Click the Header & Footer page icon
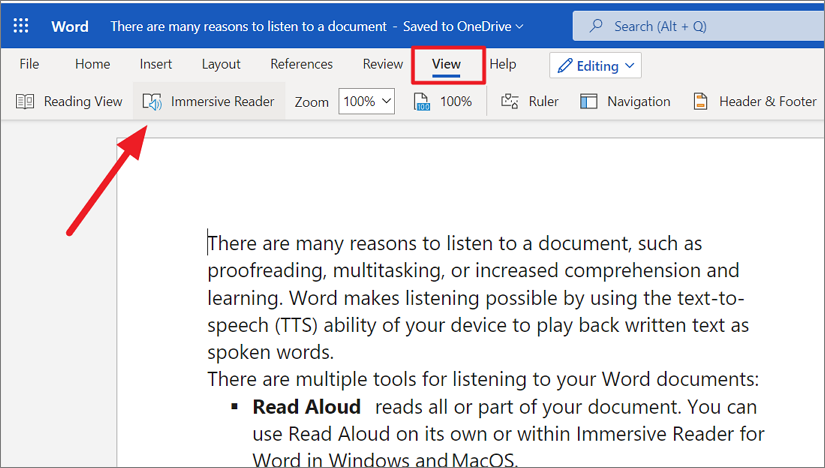This screenshot has height=468, width=825. click(x=700, y=101)
